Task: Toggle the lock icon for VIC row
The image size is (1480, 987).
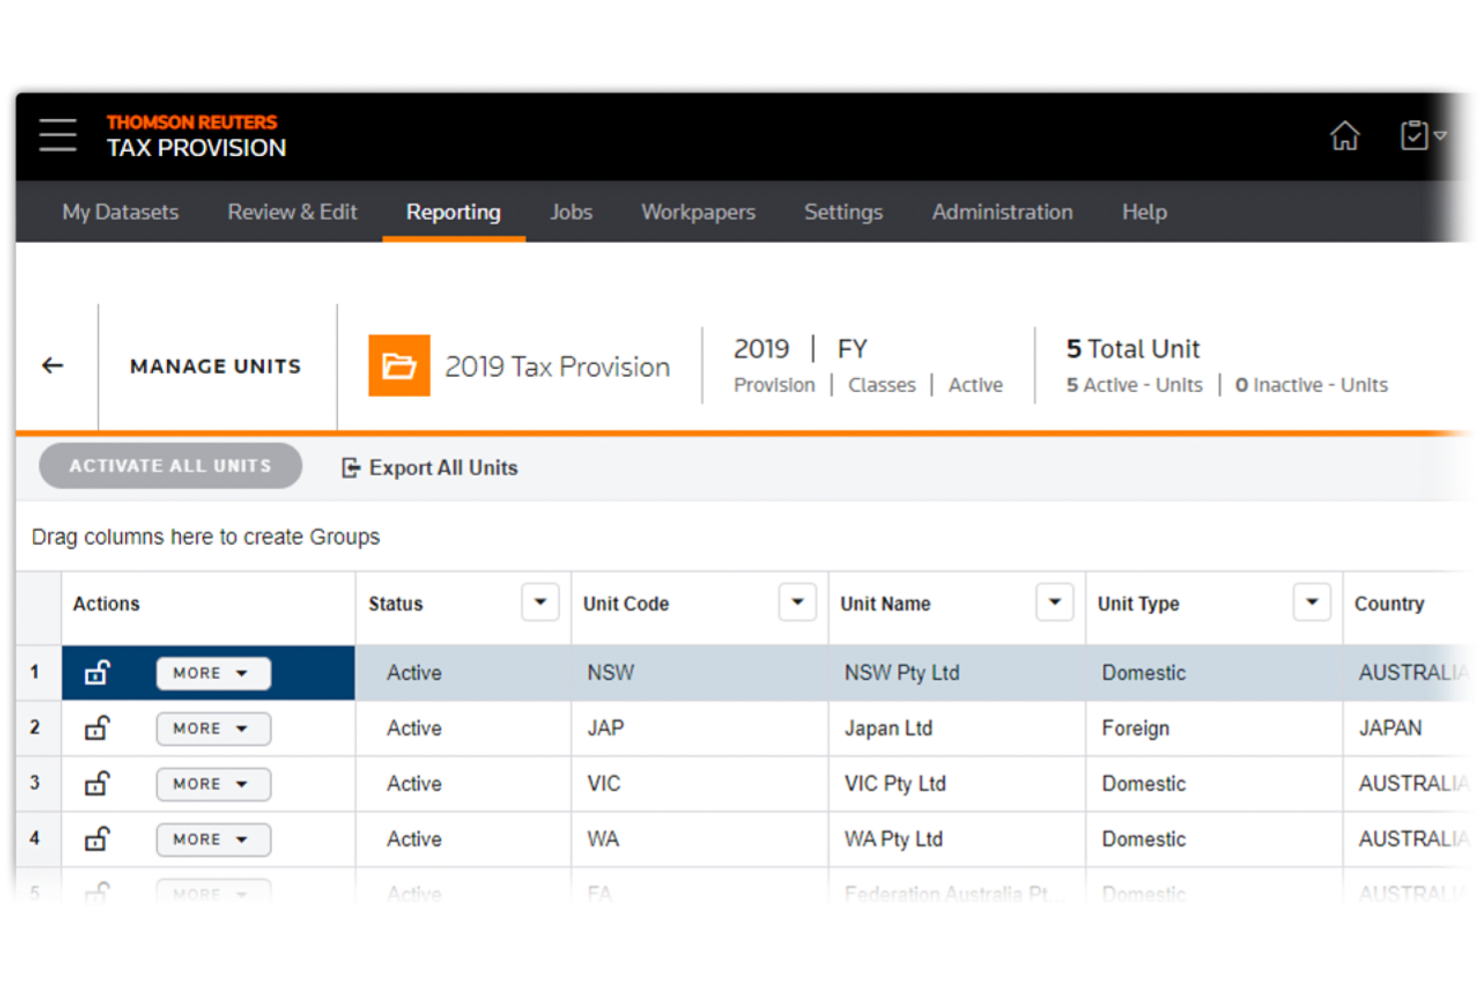Action: pyautogui.click(x=97, y=783)
